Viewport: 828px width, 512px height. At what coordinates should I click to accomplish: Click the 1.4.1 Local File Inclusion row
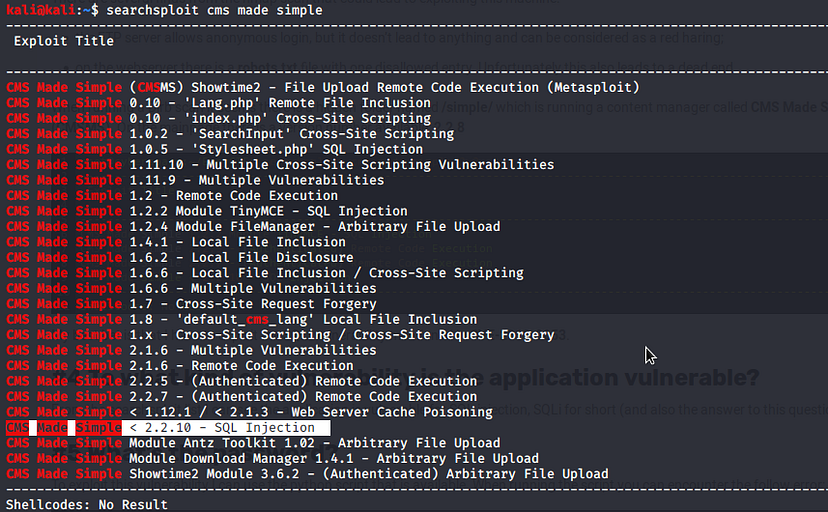(176, 242)
